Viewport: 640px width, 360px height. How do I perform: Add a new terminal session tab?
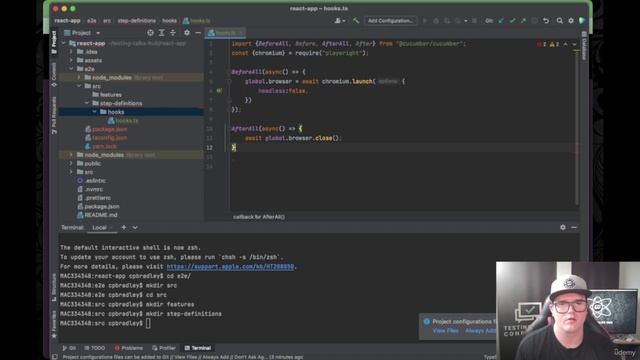click(x=124, y=227)
